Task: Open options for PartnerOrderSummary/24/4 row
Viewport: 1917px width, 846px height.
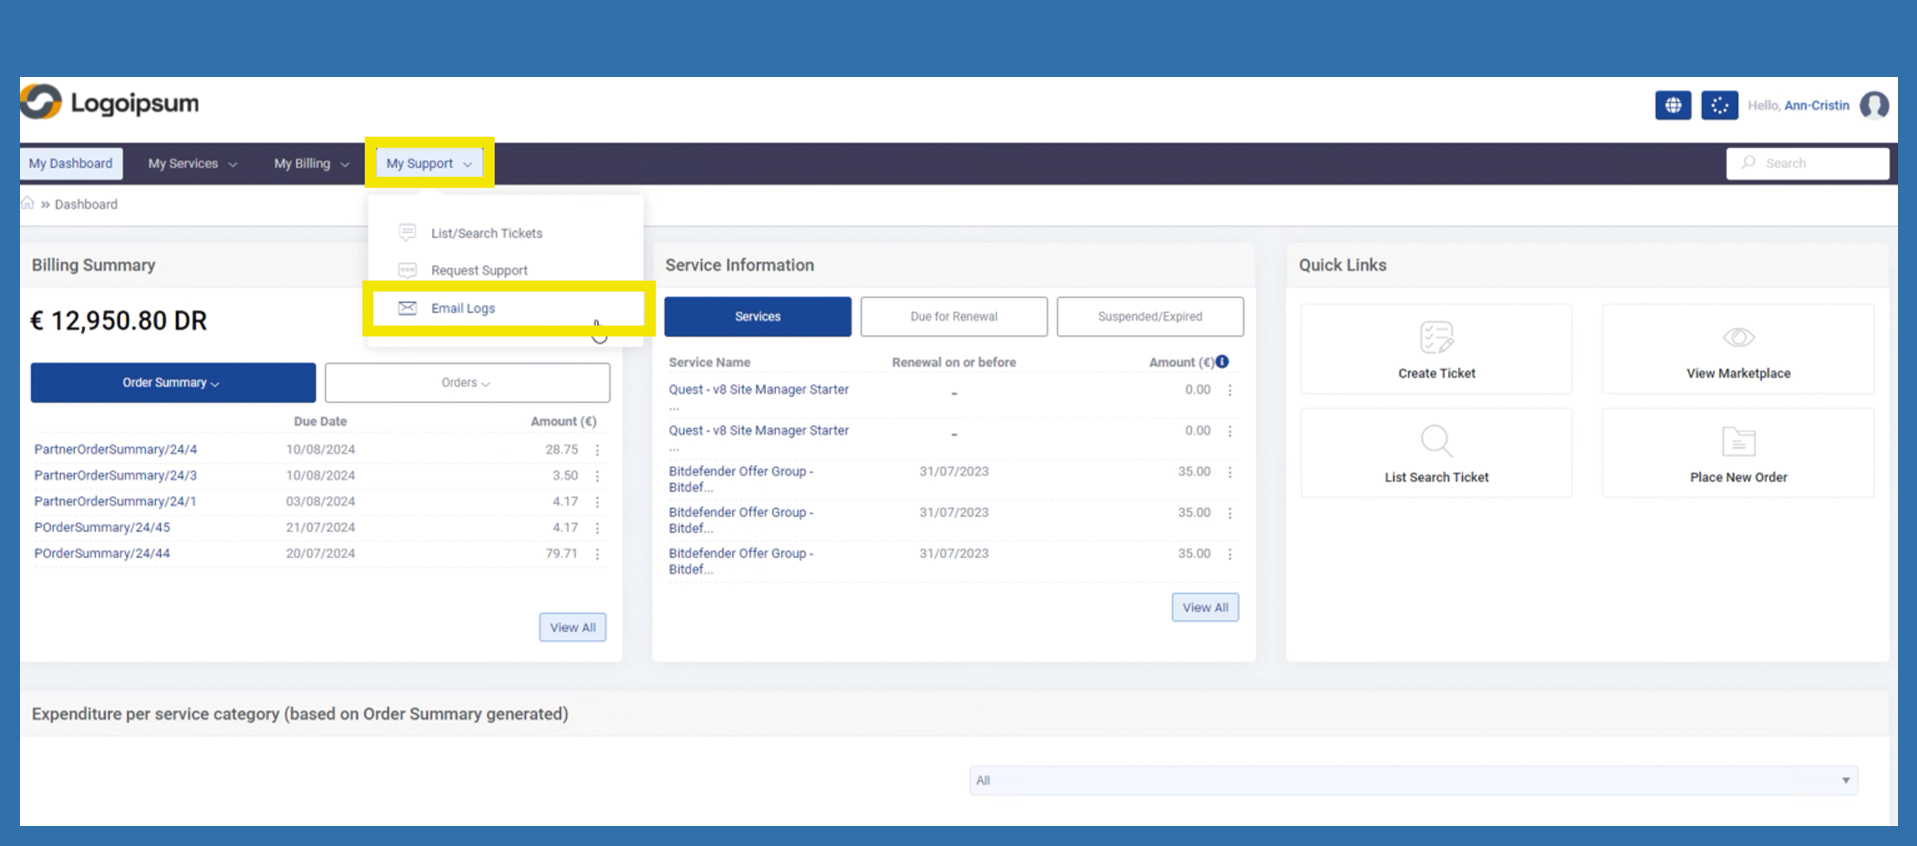Action: 598,450
